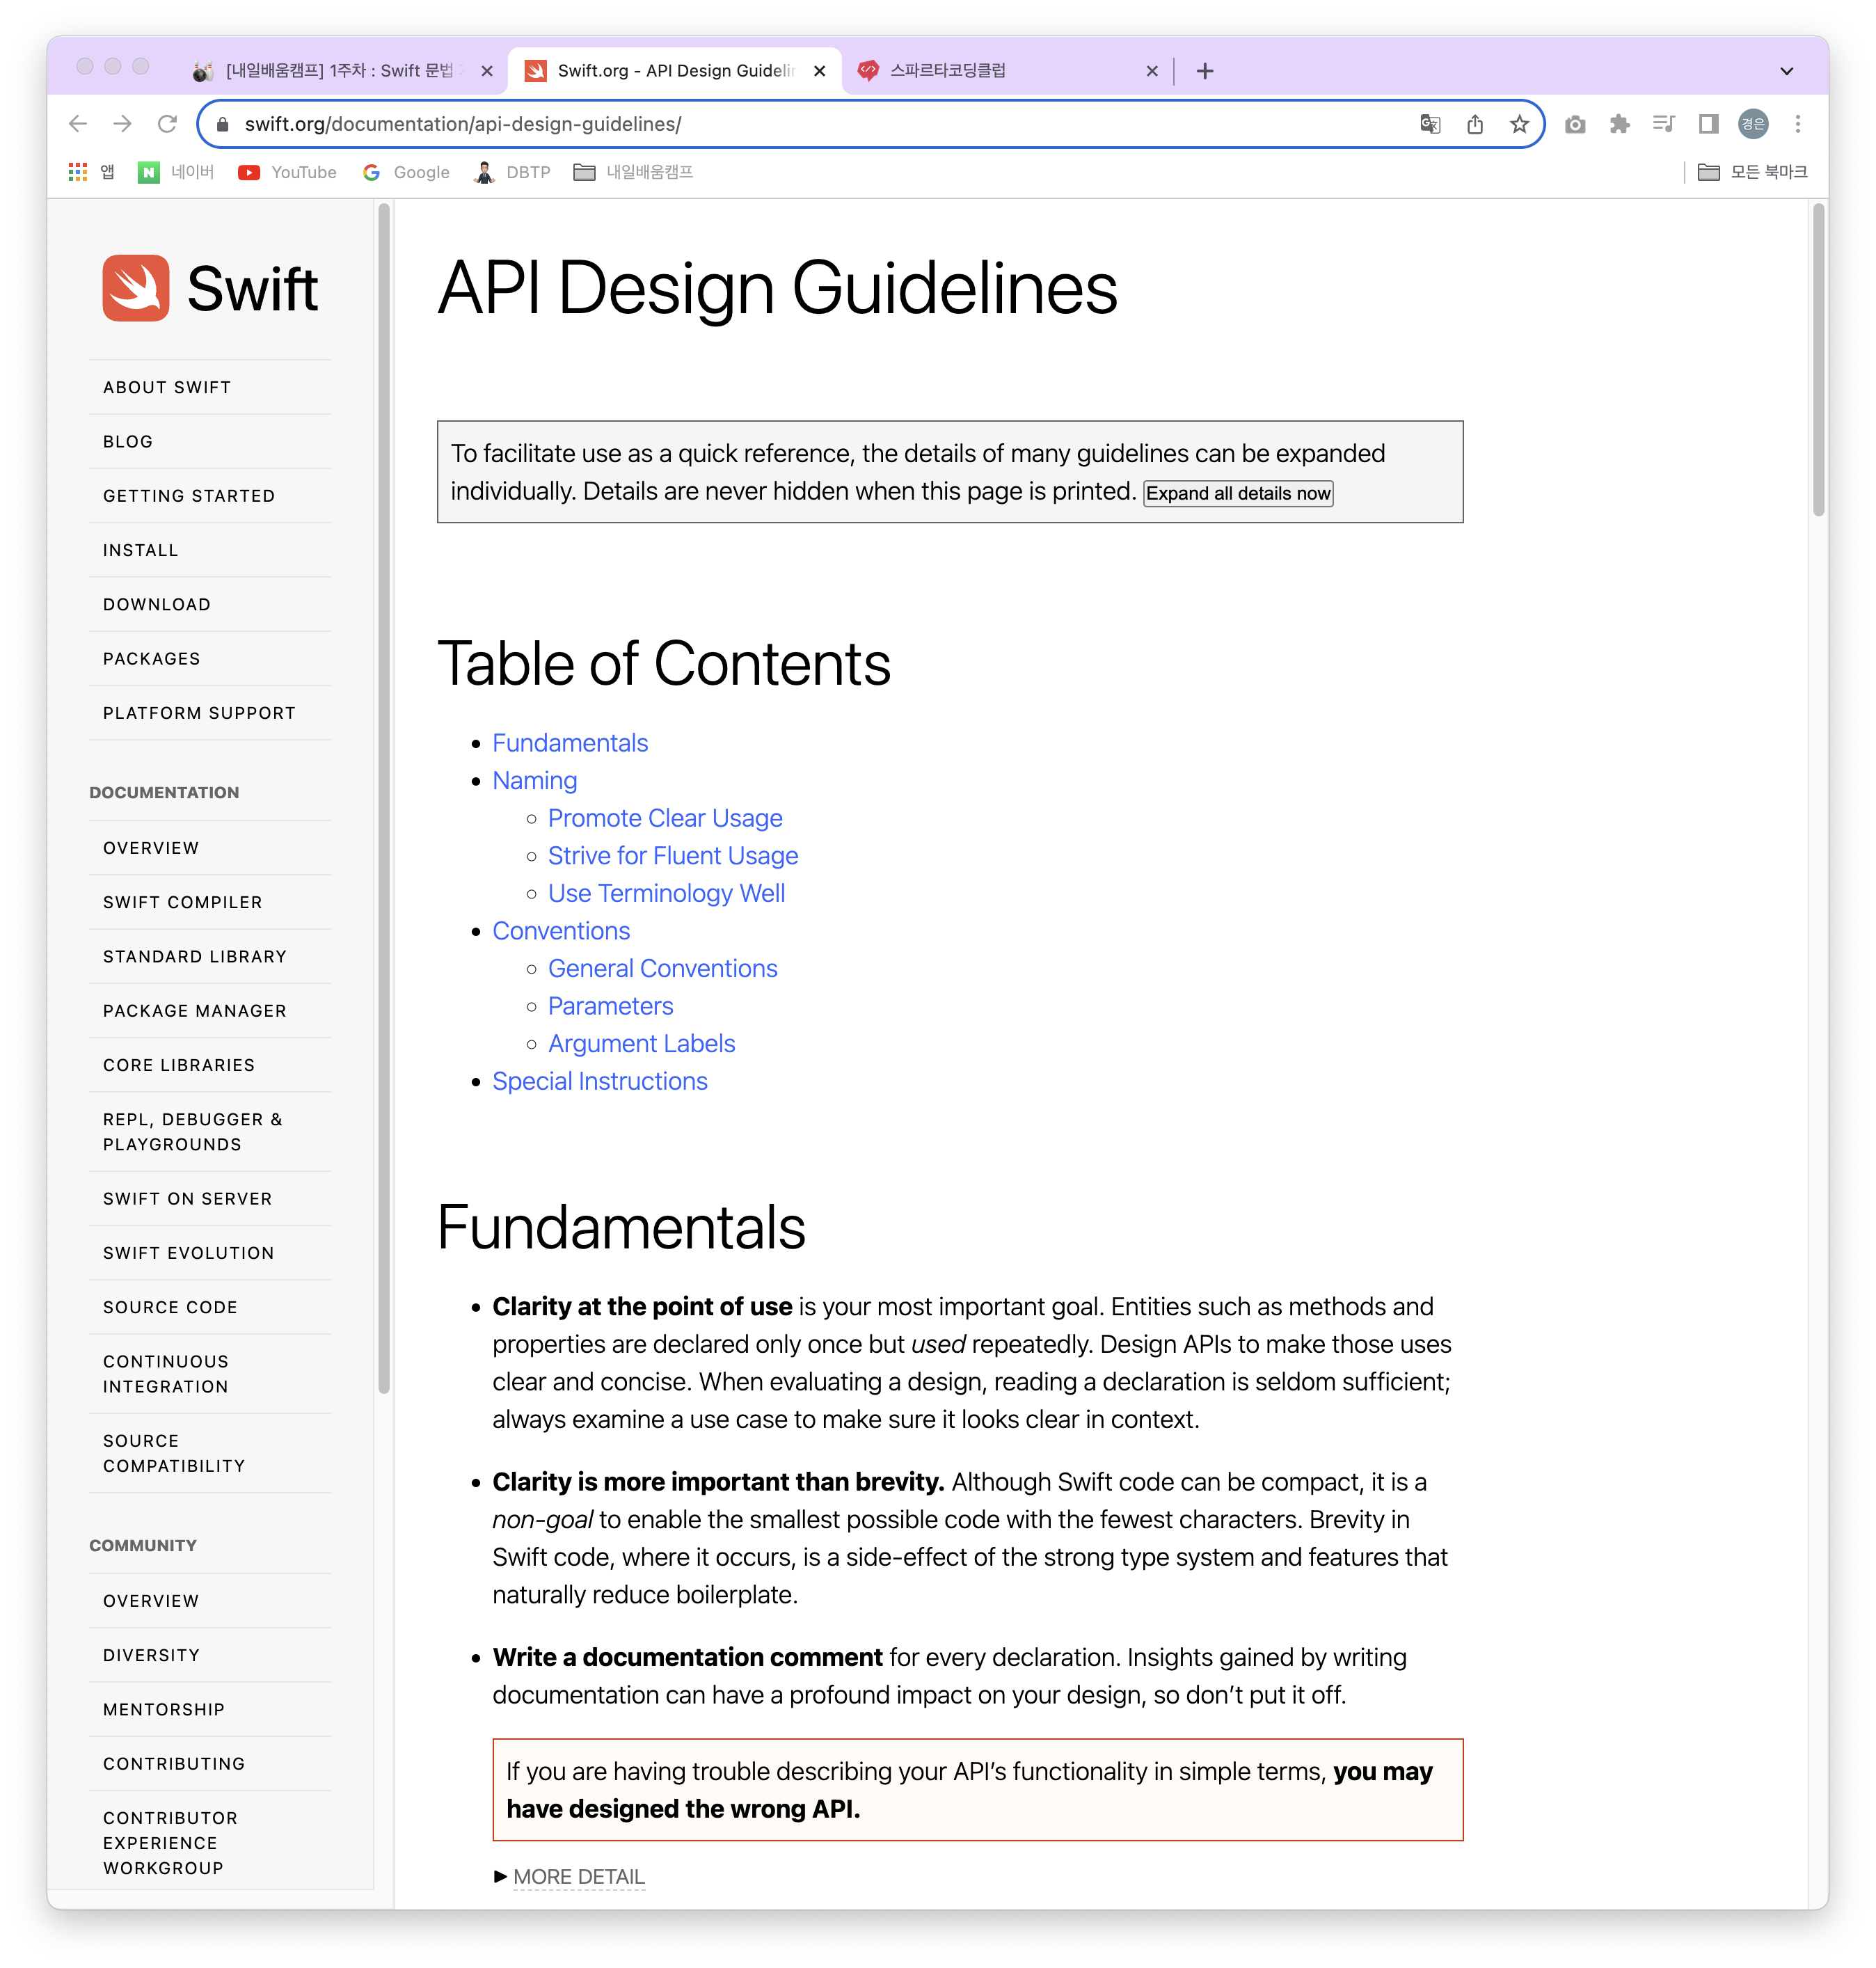Open the user profile avatar

click(1753, 124)
